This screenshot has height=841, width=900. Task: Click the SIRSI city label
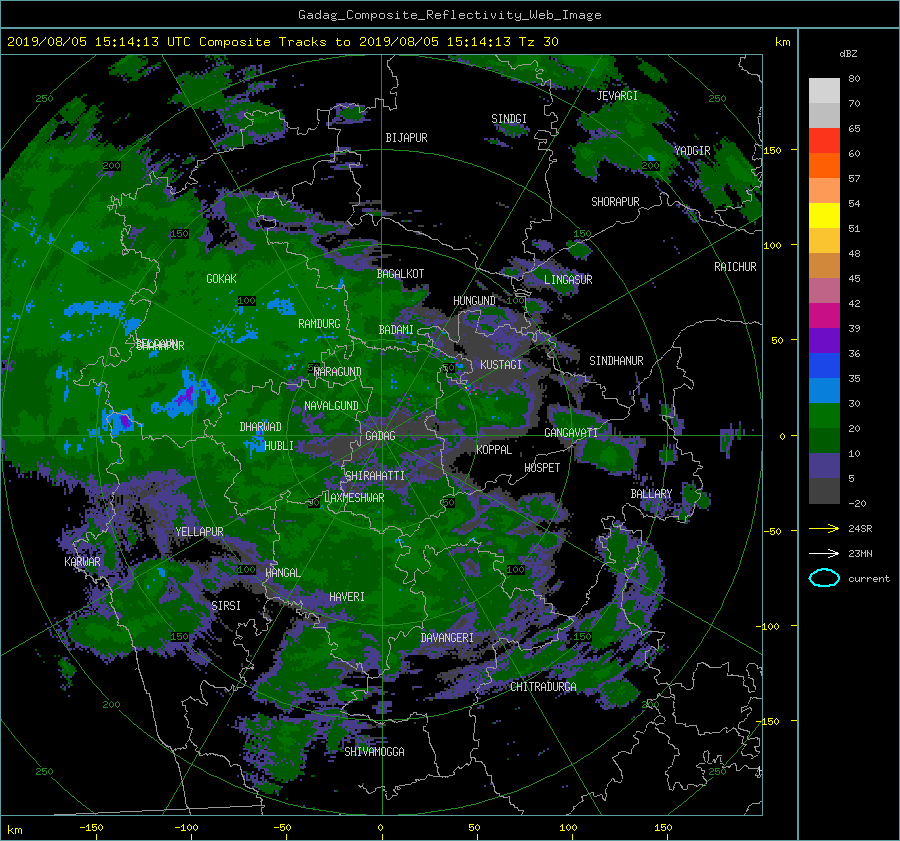[226, 606]
